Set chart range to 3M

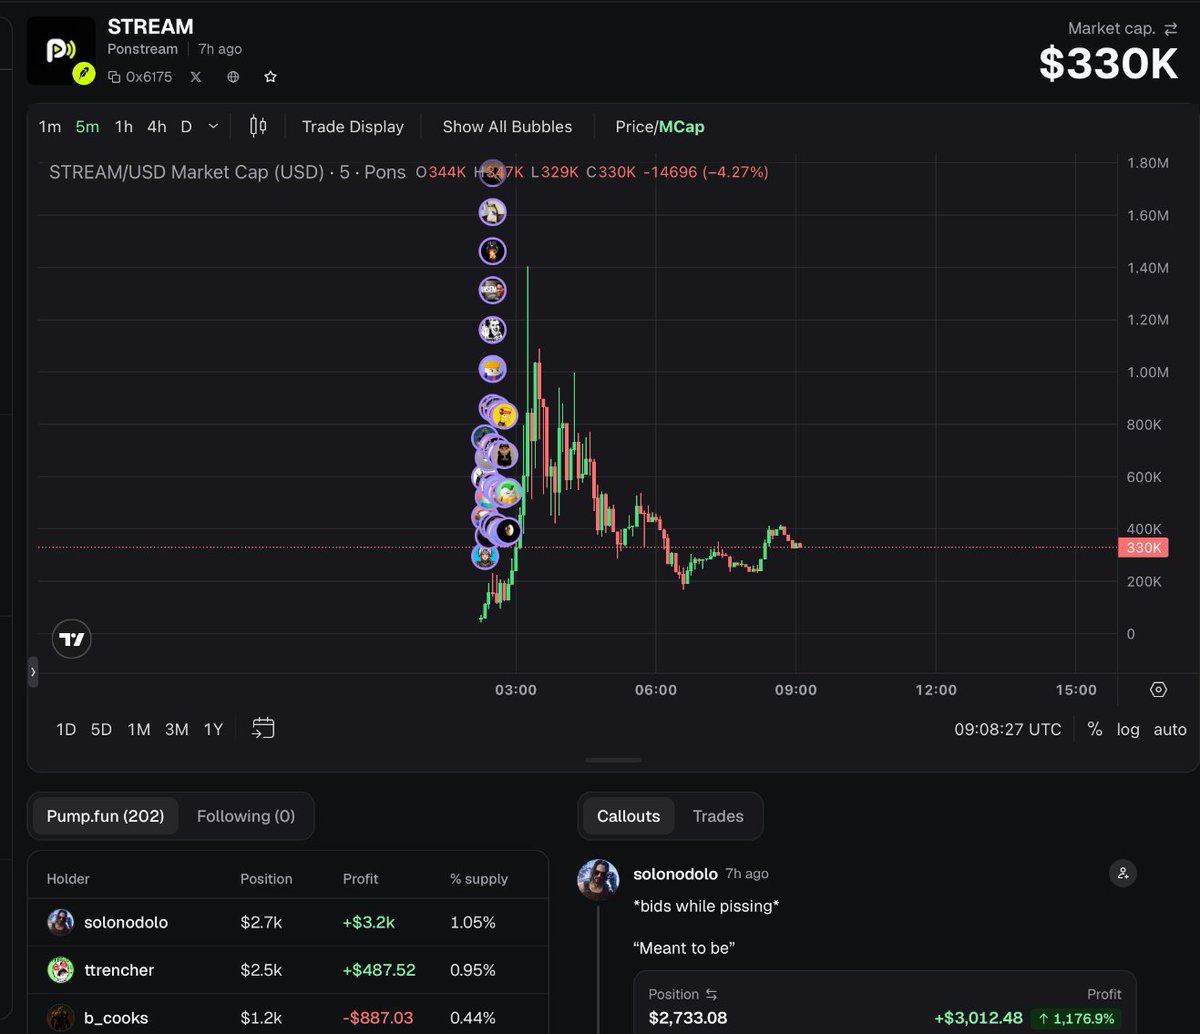tap(177, 730)
